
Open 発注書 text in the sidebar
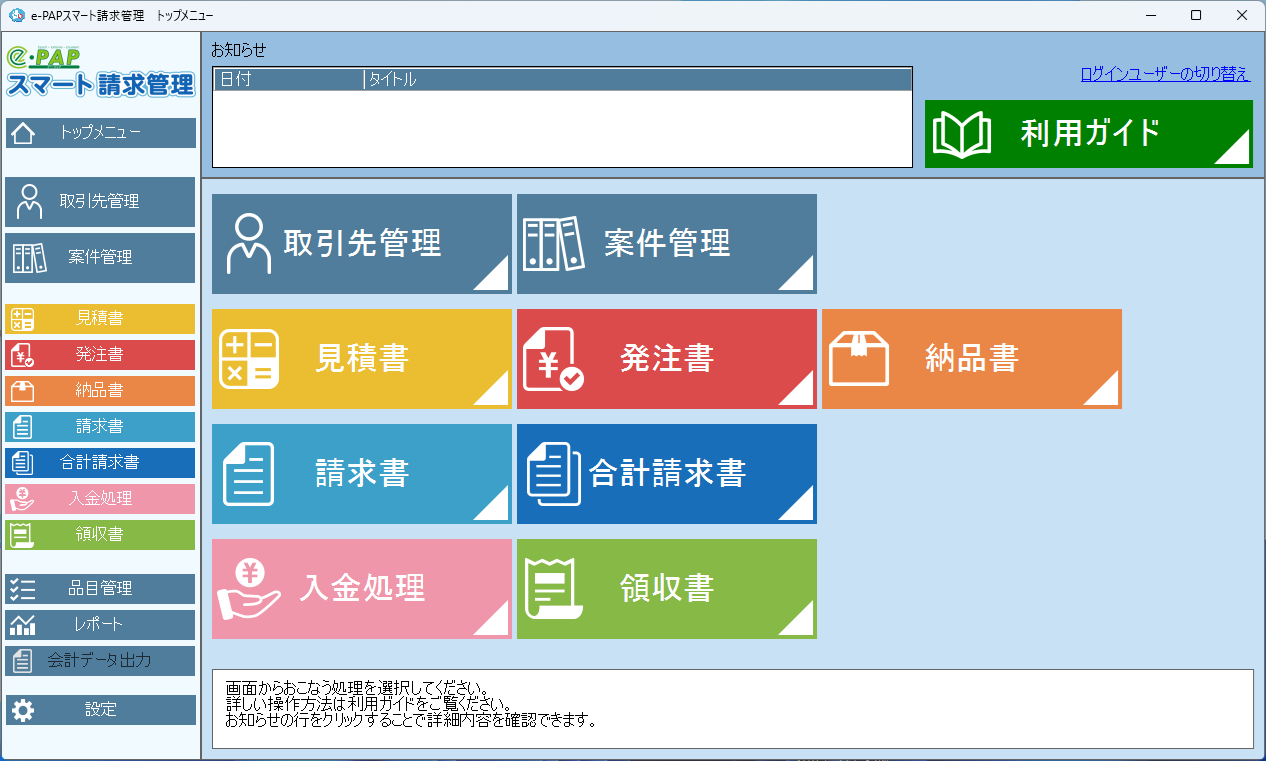click(99, 355)
